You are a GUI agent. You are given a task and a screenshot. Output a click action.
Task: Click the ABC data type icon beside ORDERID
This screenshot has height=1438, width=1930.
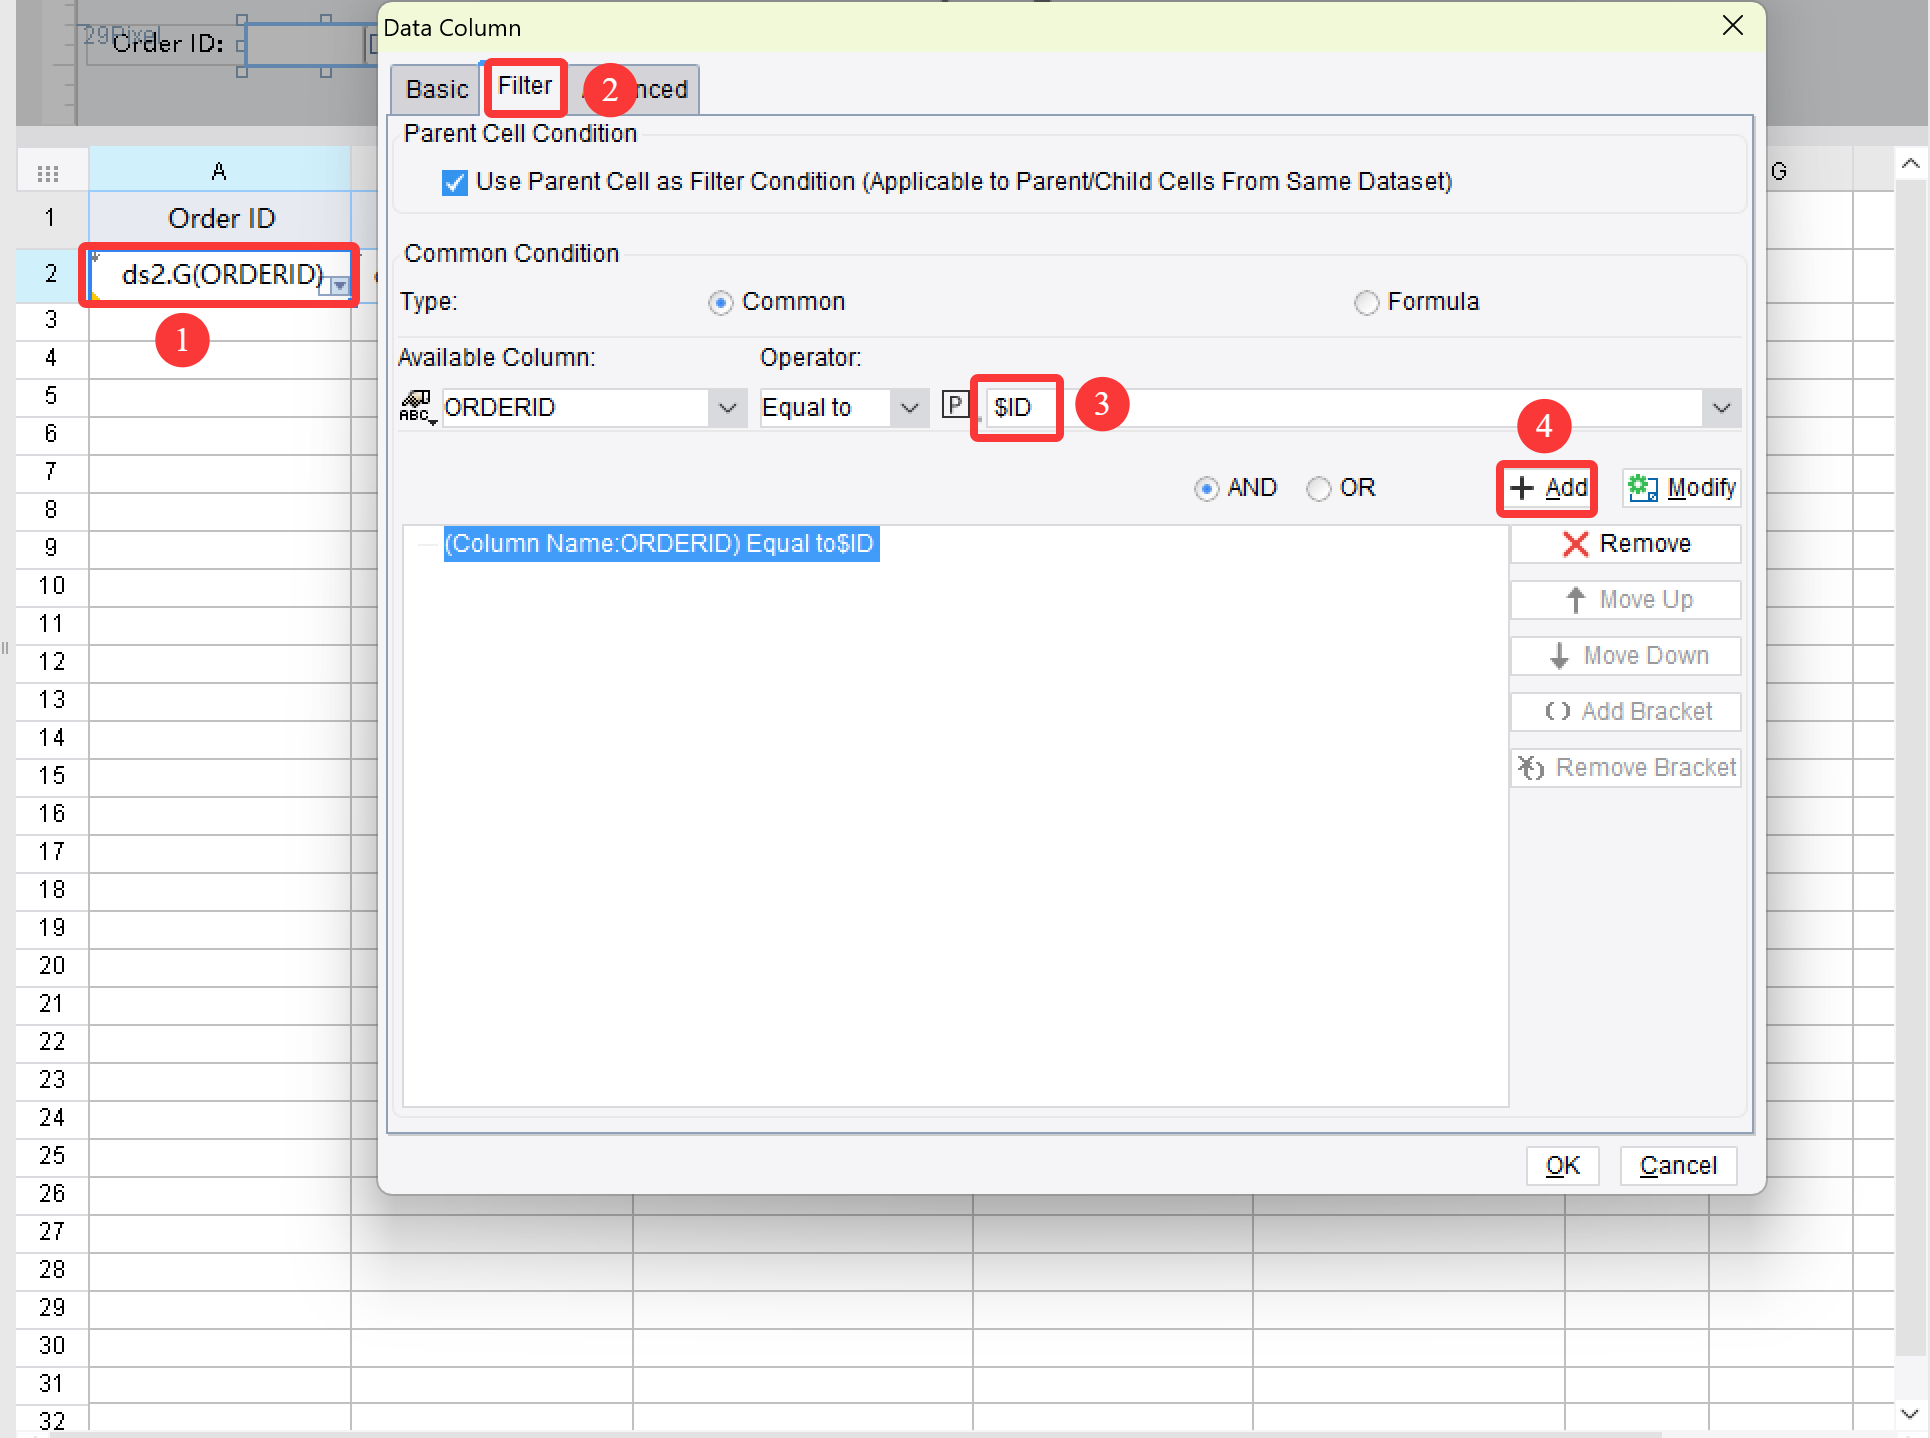[417, 407]
